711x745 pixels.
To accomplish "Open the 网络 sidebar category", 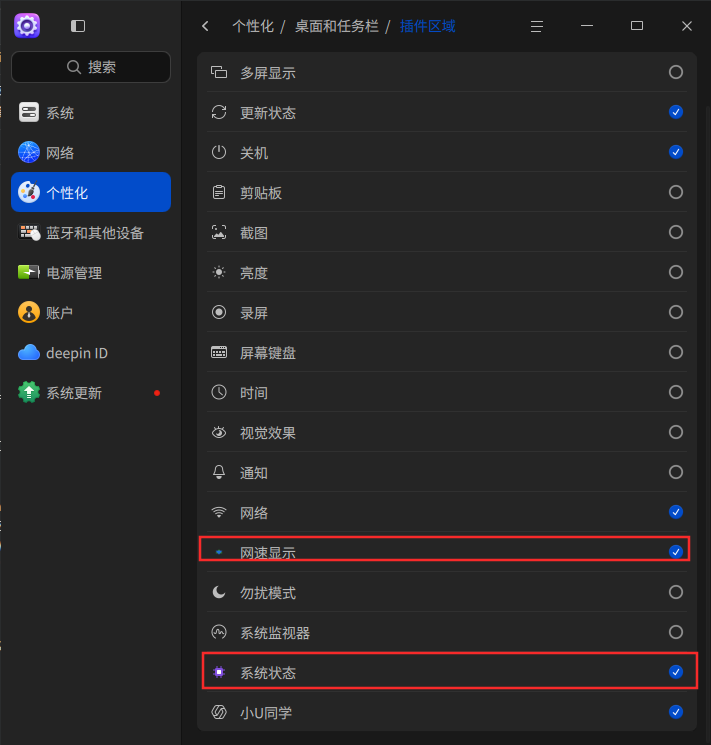I will 91,153.
